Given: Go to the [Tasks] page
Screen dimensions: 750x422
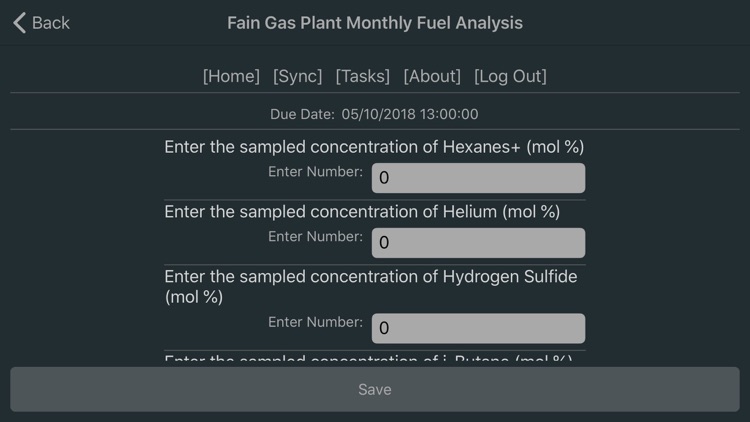Looking at the screenshot, I should point(363,76).
